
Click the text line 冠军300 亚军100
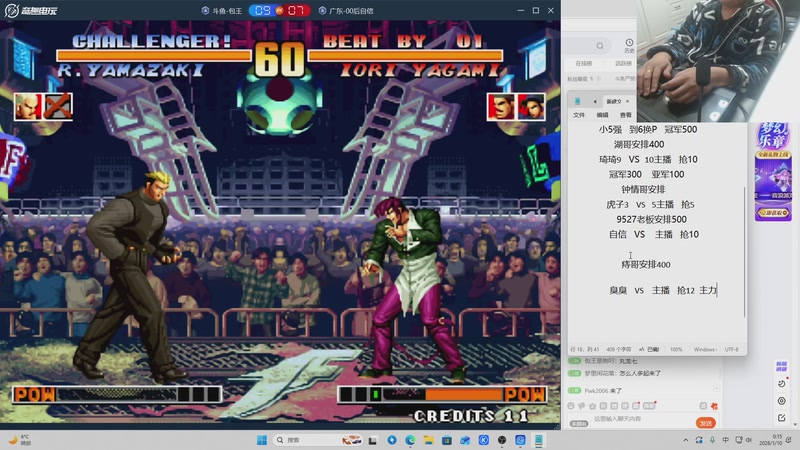click(x=646, y=174)
